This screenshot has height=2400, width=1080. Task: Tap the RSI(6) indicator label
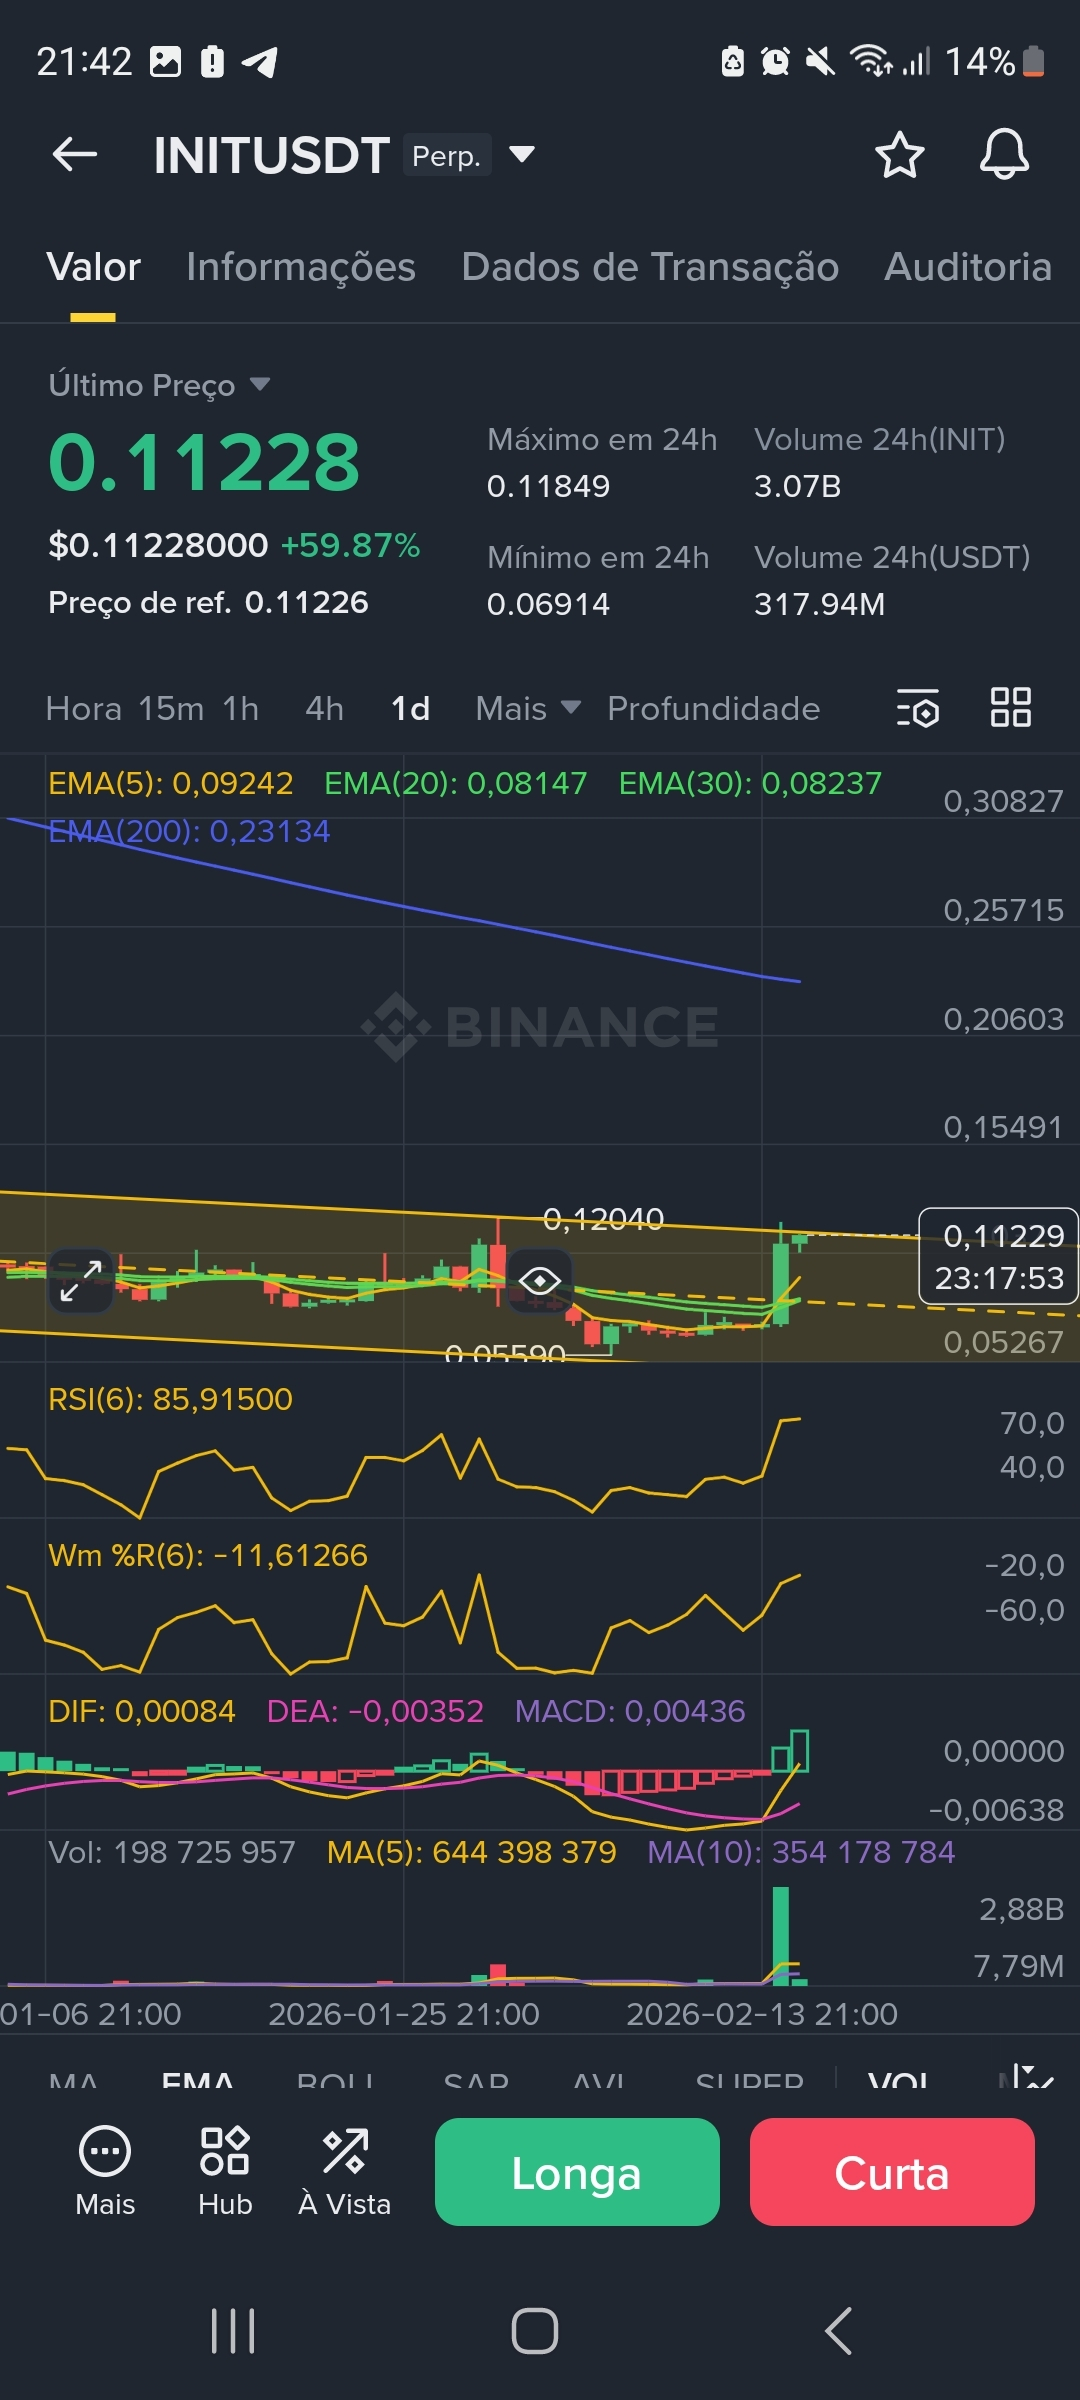coord(170,1399)
